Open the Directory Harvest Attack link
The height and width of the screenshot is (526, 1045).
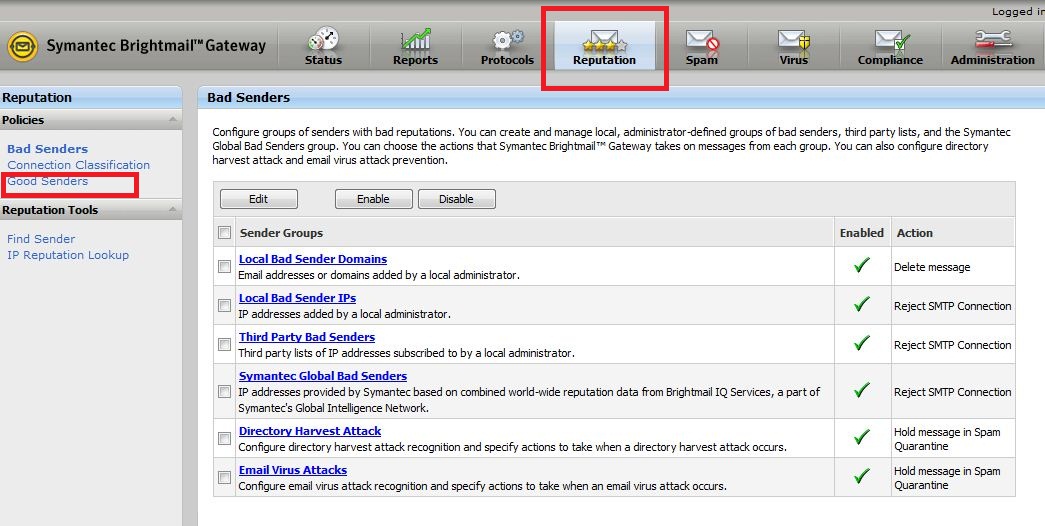pyautogui.click(x=310, y=431)
